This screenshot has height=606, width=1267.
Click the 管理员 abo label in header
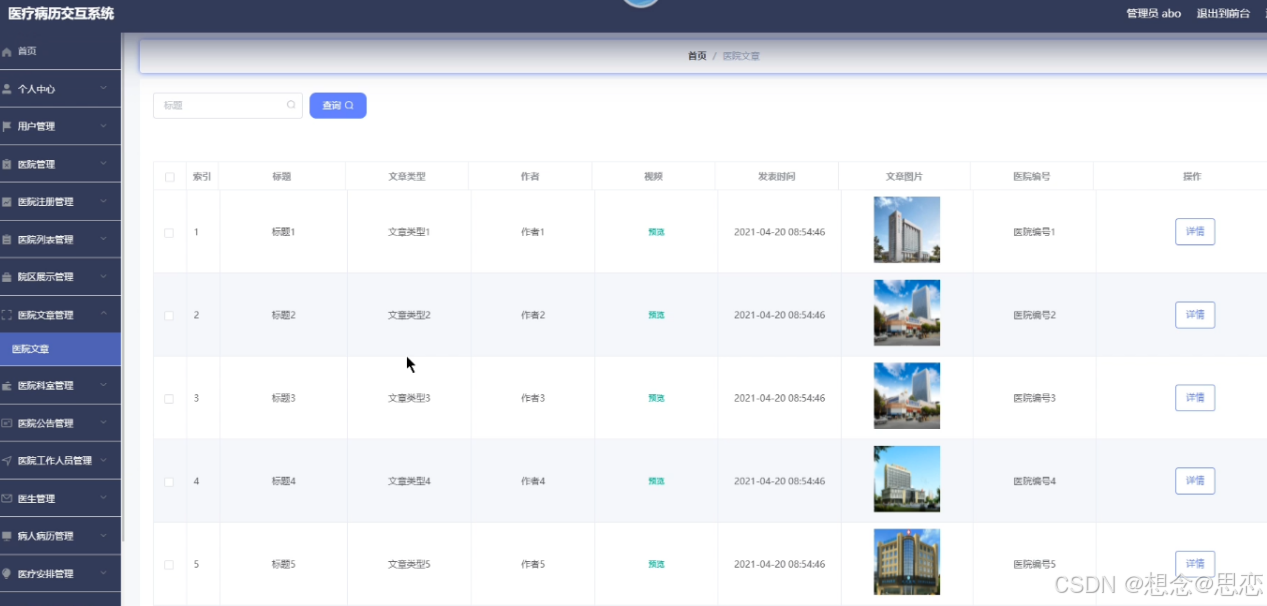[1153, 14]
